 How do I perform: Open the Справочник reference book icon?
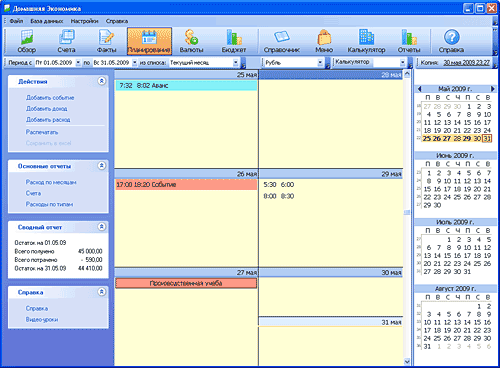tap(282, 41)
